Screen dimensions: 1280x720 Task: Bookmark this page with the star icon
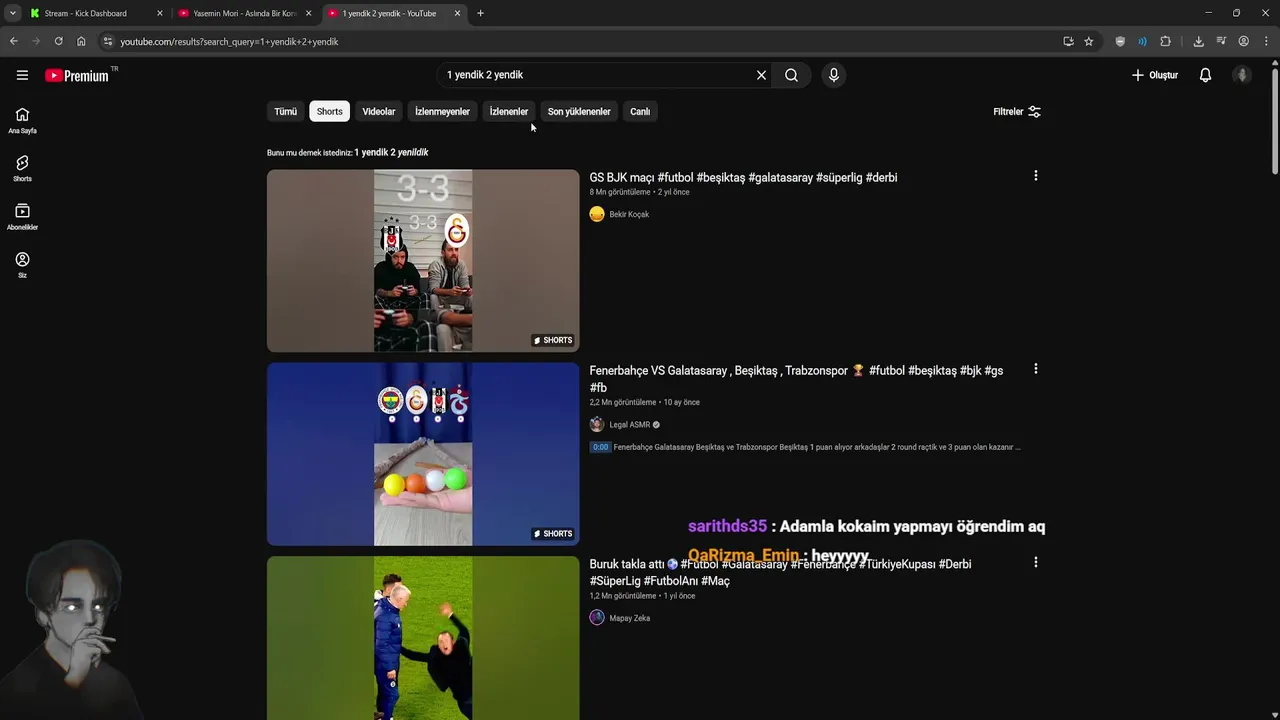[x=1089, y=41]
